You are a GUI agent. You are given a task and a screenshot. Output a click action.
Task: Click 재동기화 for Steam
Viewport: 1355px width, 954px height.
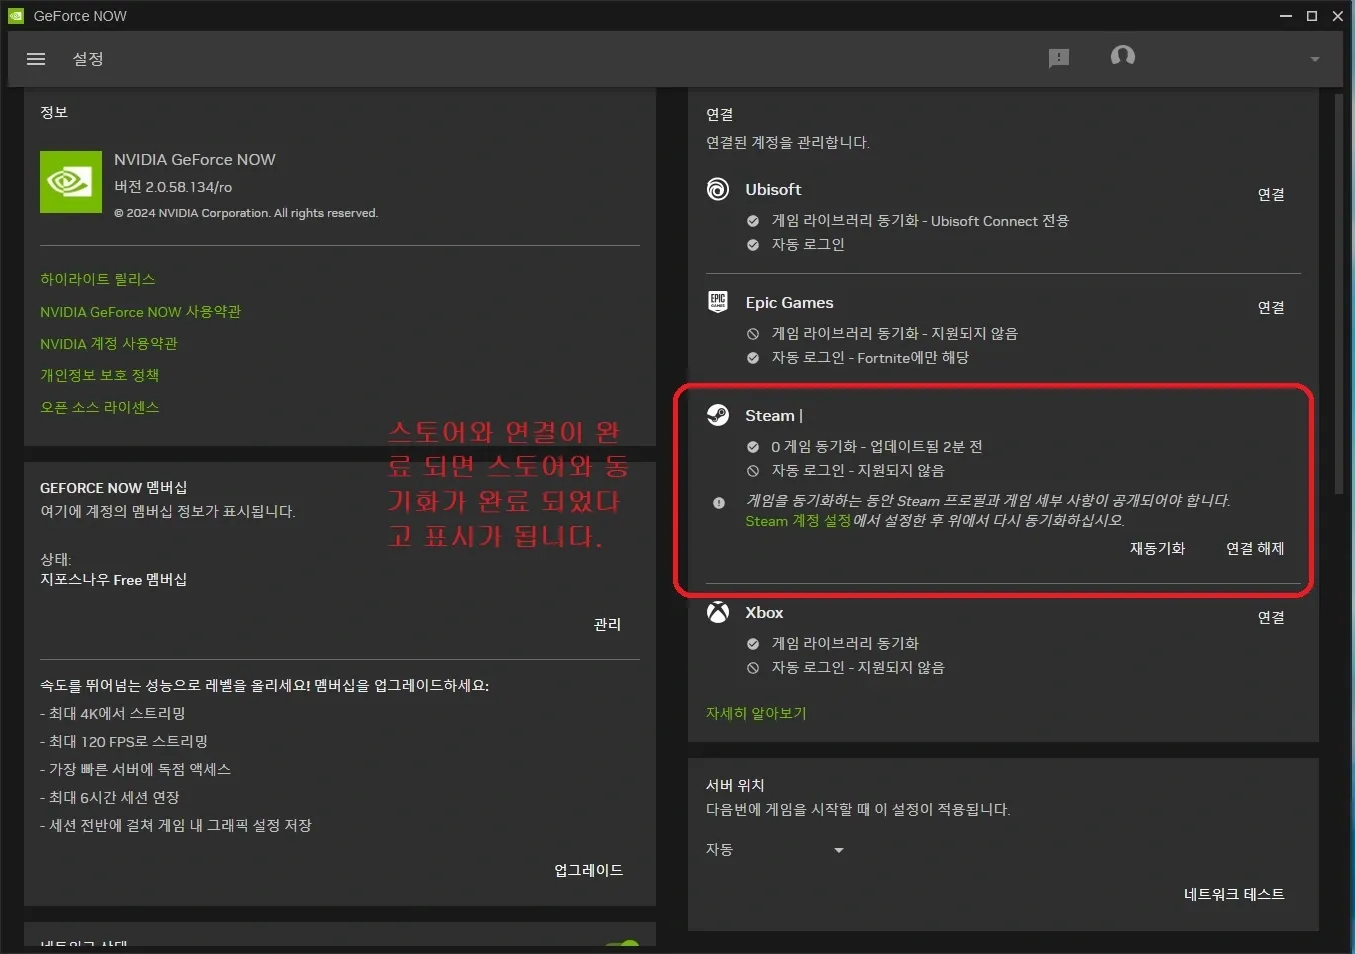point(1157,548)
